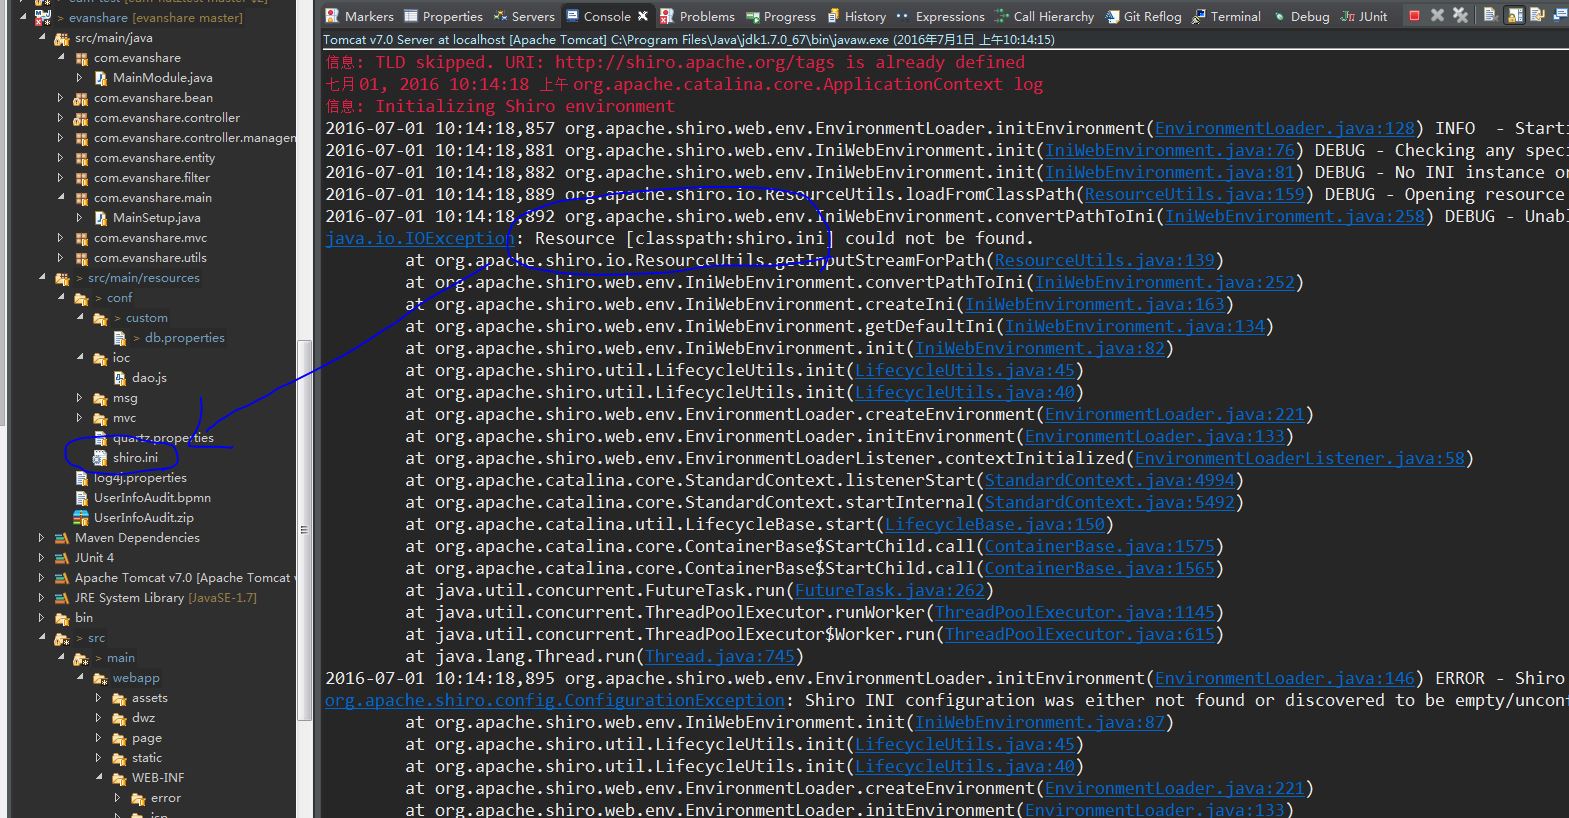
Task: Terminate the running Tomcat server process
Action: pos(1414,16)
